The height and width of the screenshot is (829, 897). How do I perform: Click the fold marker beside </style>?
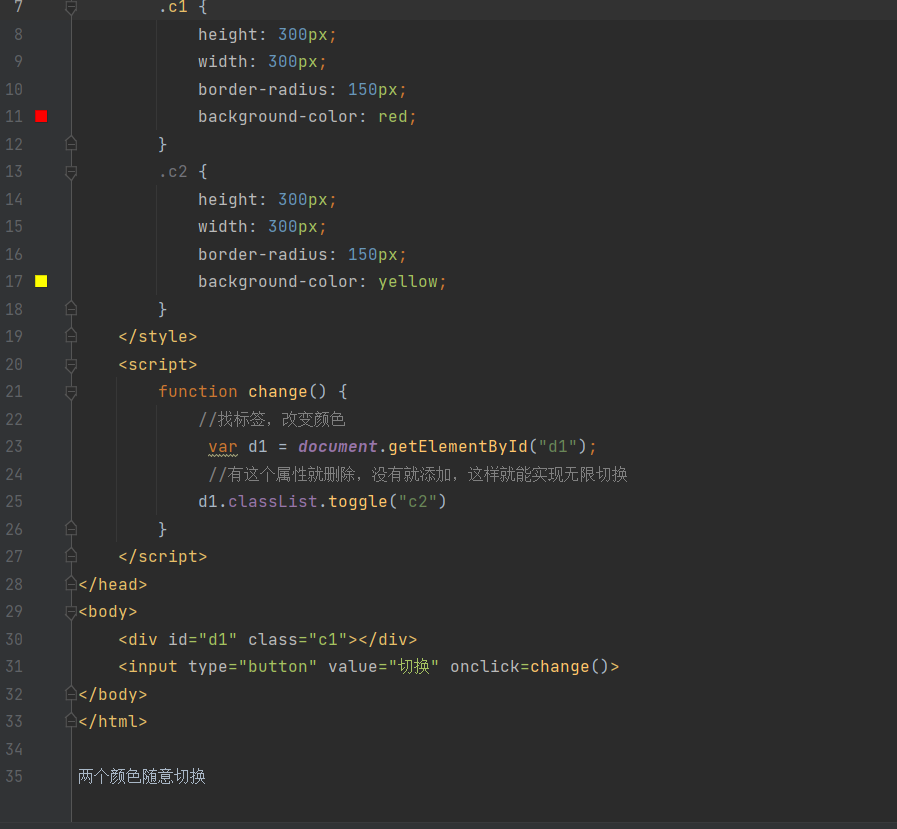tap(71, 336)
